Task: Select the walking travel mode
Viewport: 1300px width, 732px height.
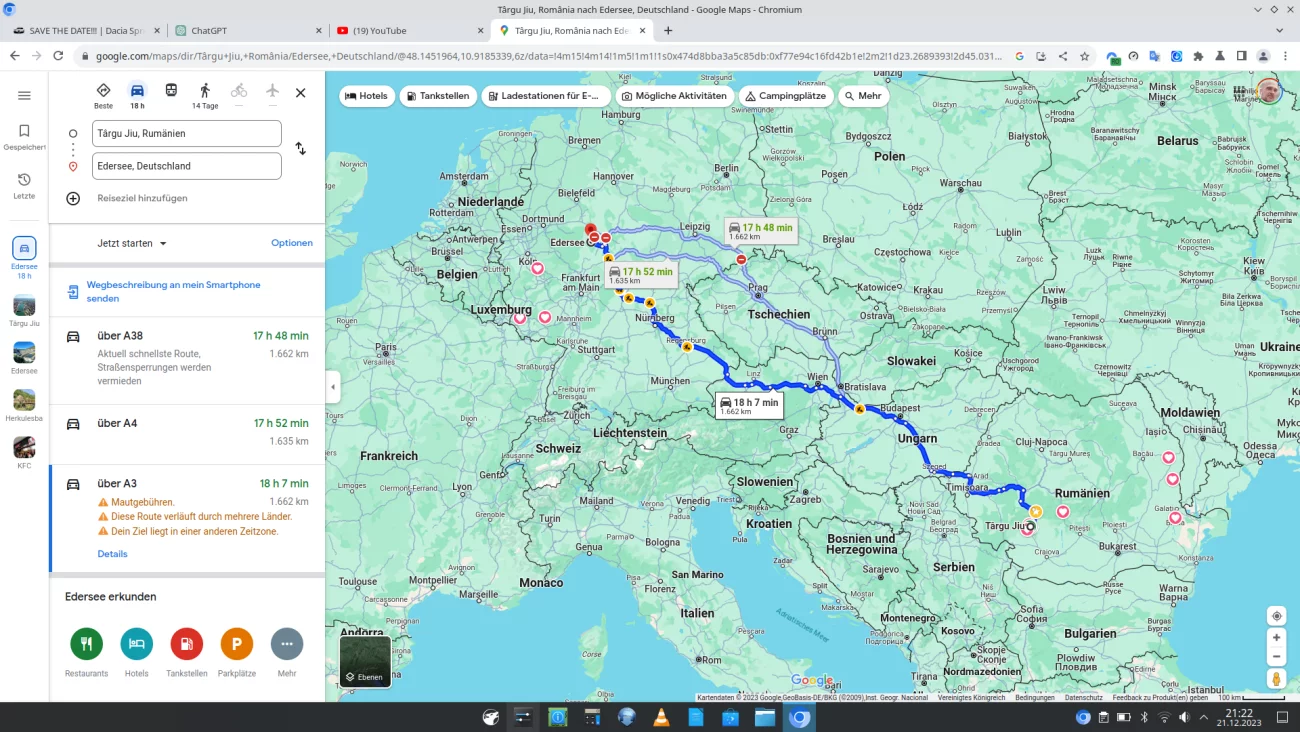Action: 205,96
